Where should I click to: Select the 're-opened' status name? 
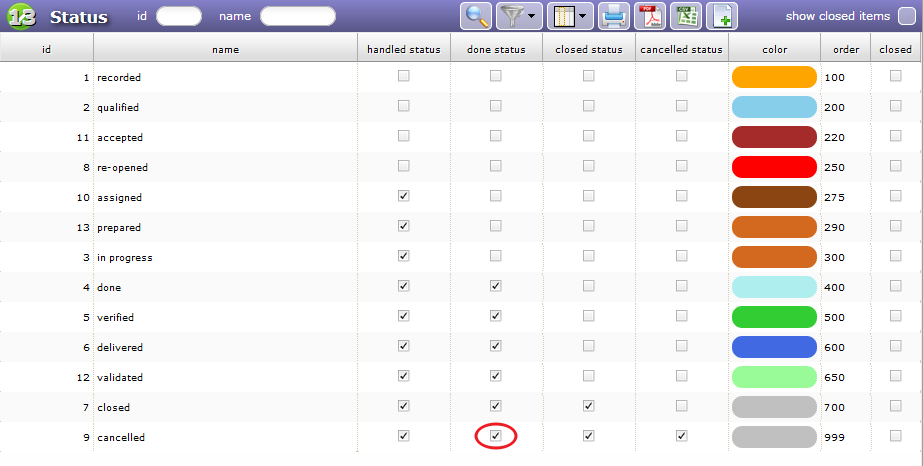122,168
